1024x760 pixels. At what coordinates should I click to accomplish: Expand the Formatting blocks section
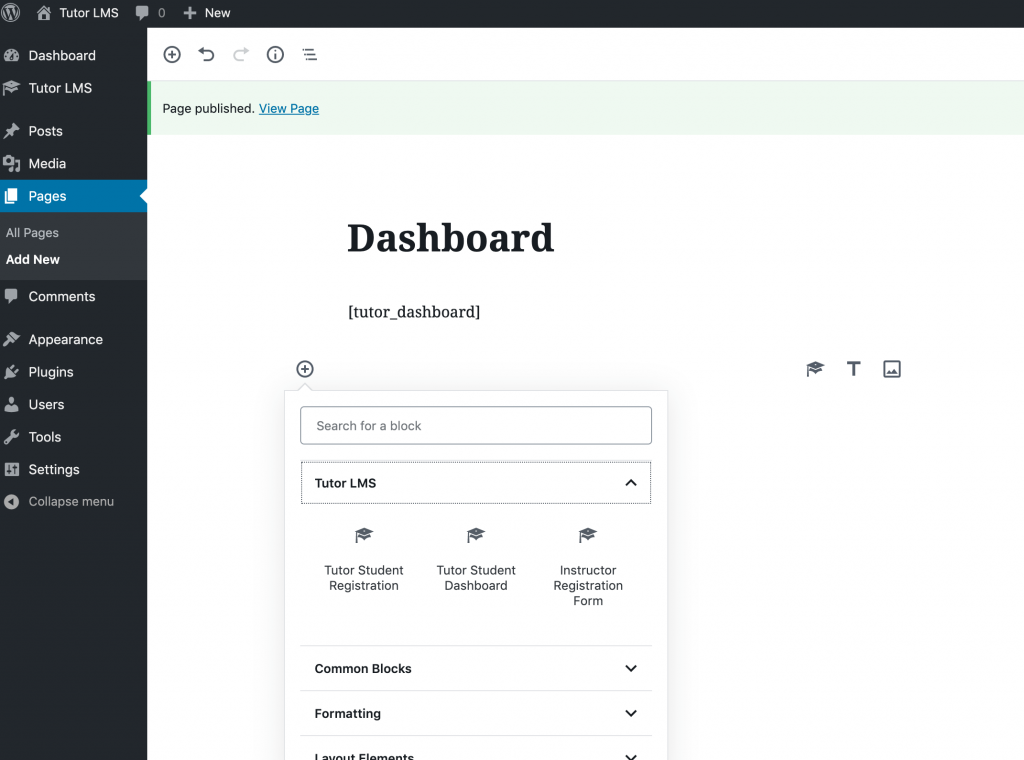point(631,713)
